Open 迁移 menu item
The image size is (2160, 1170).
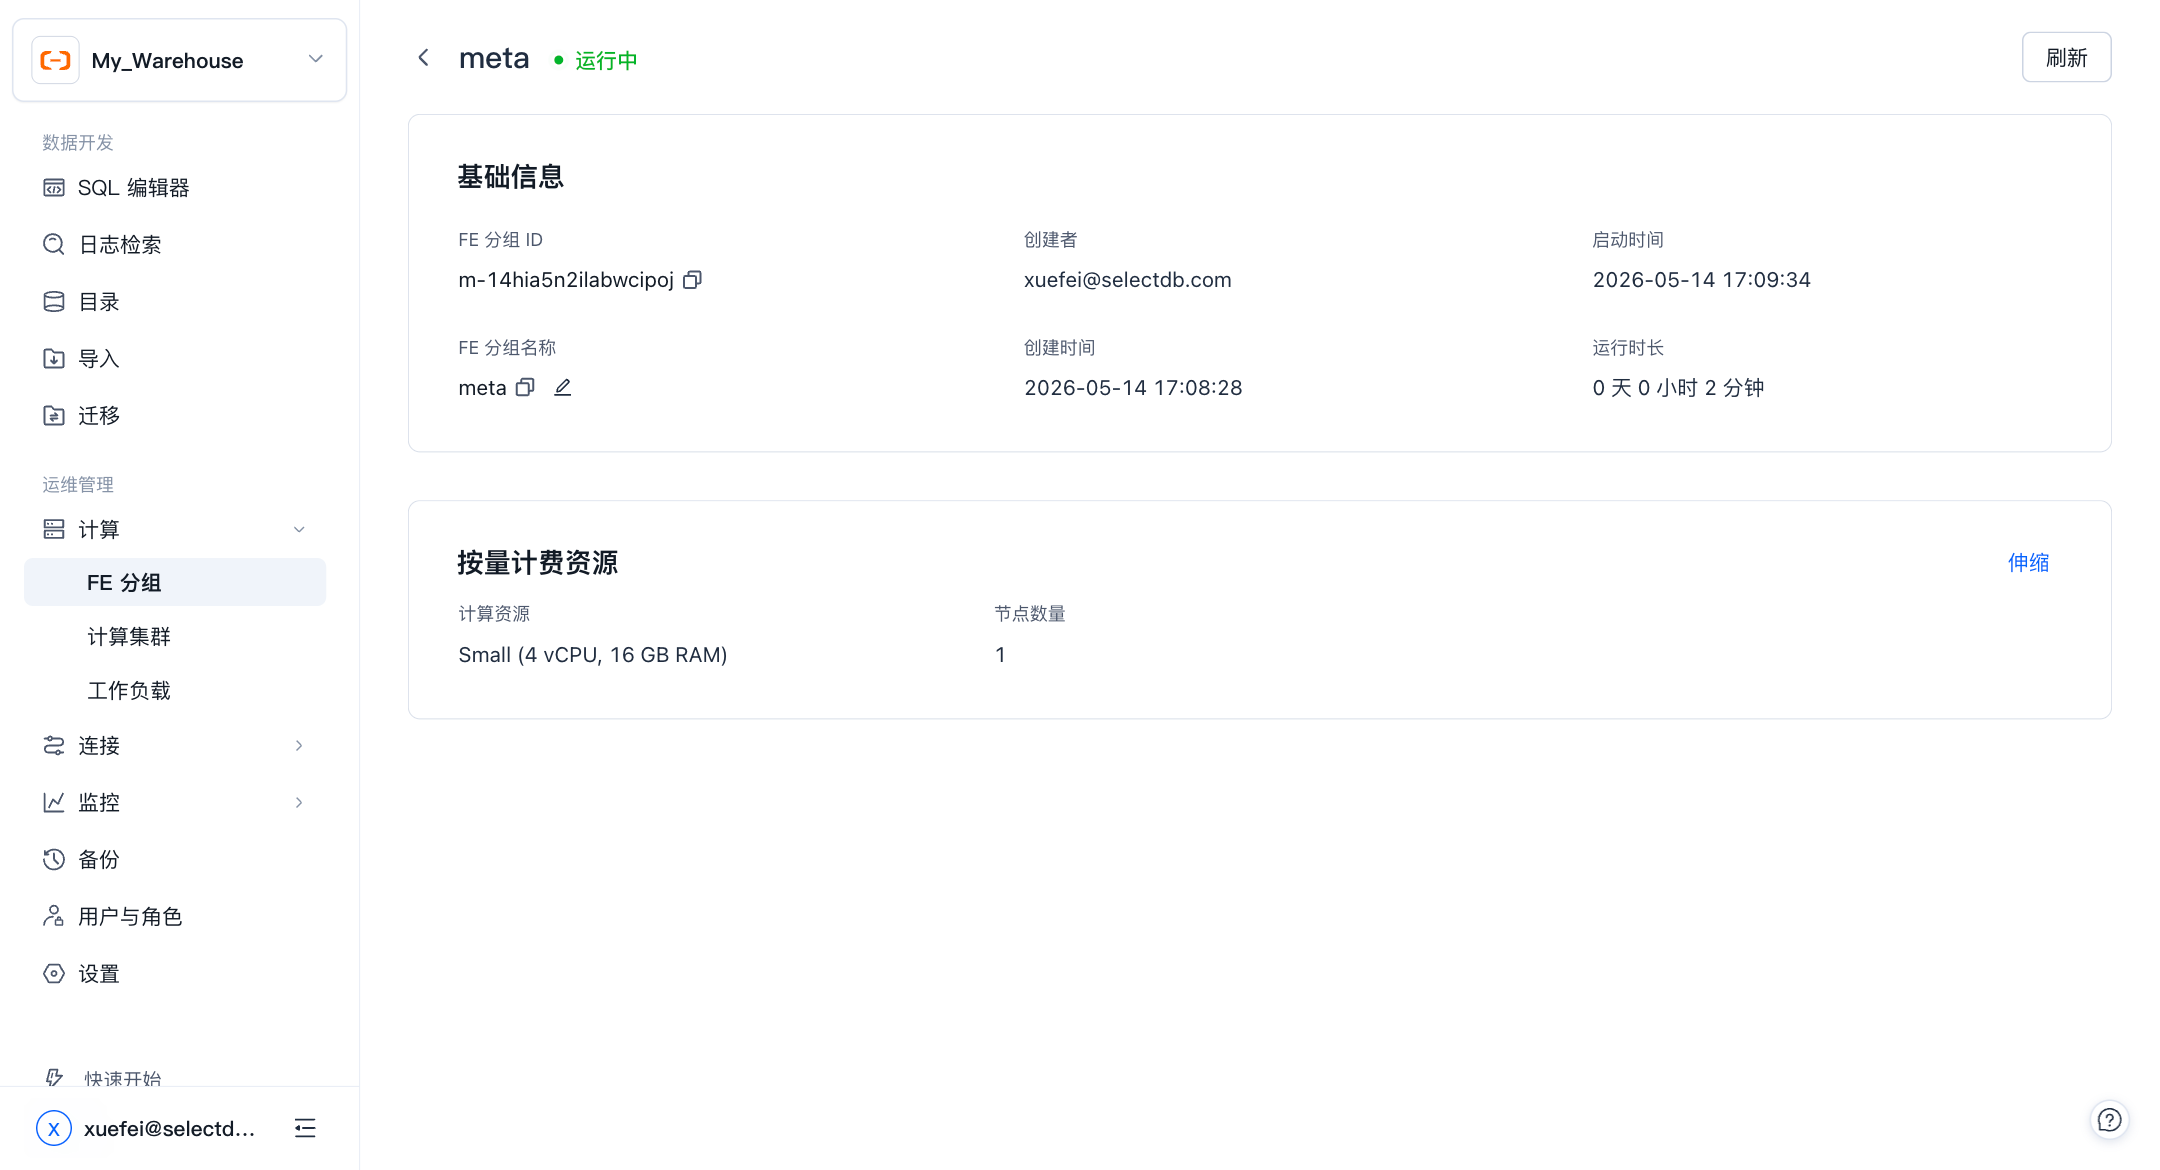175,416
